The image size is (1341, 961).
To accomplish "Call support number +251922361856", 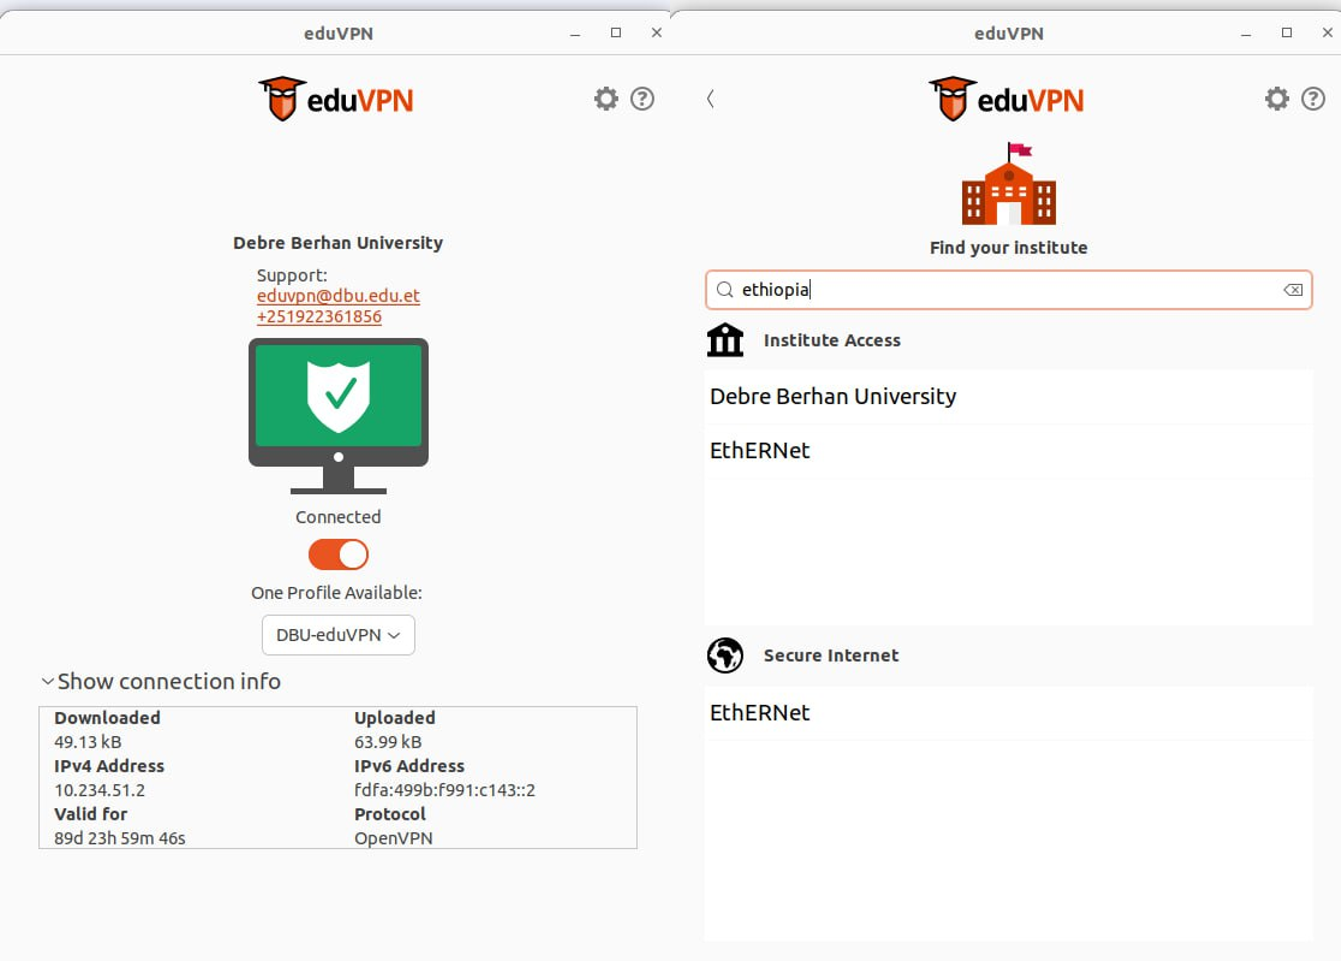I will click(319, 317).
